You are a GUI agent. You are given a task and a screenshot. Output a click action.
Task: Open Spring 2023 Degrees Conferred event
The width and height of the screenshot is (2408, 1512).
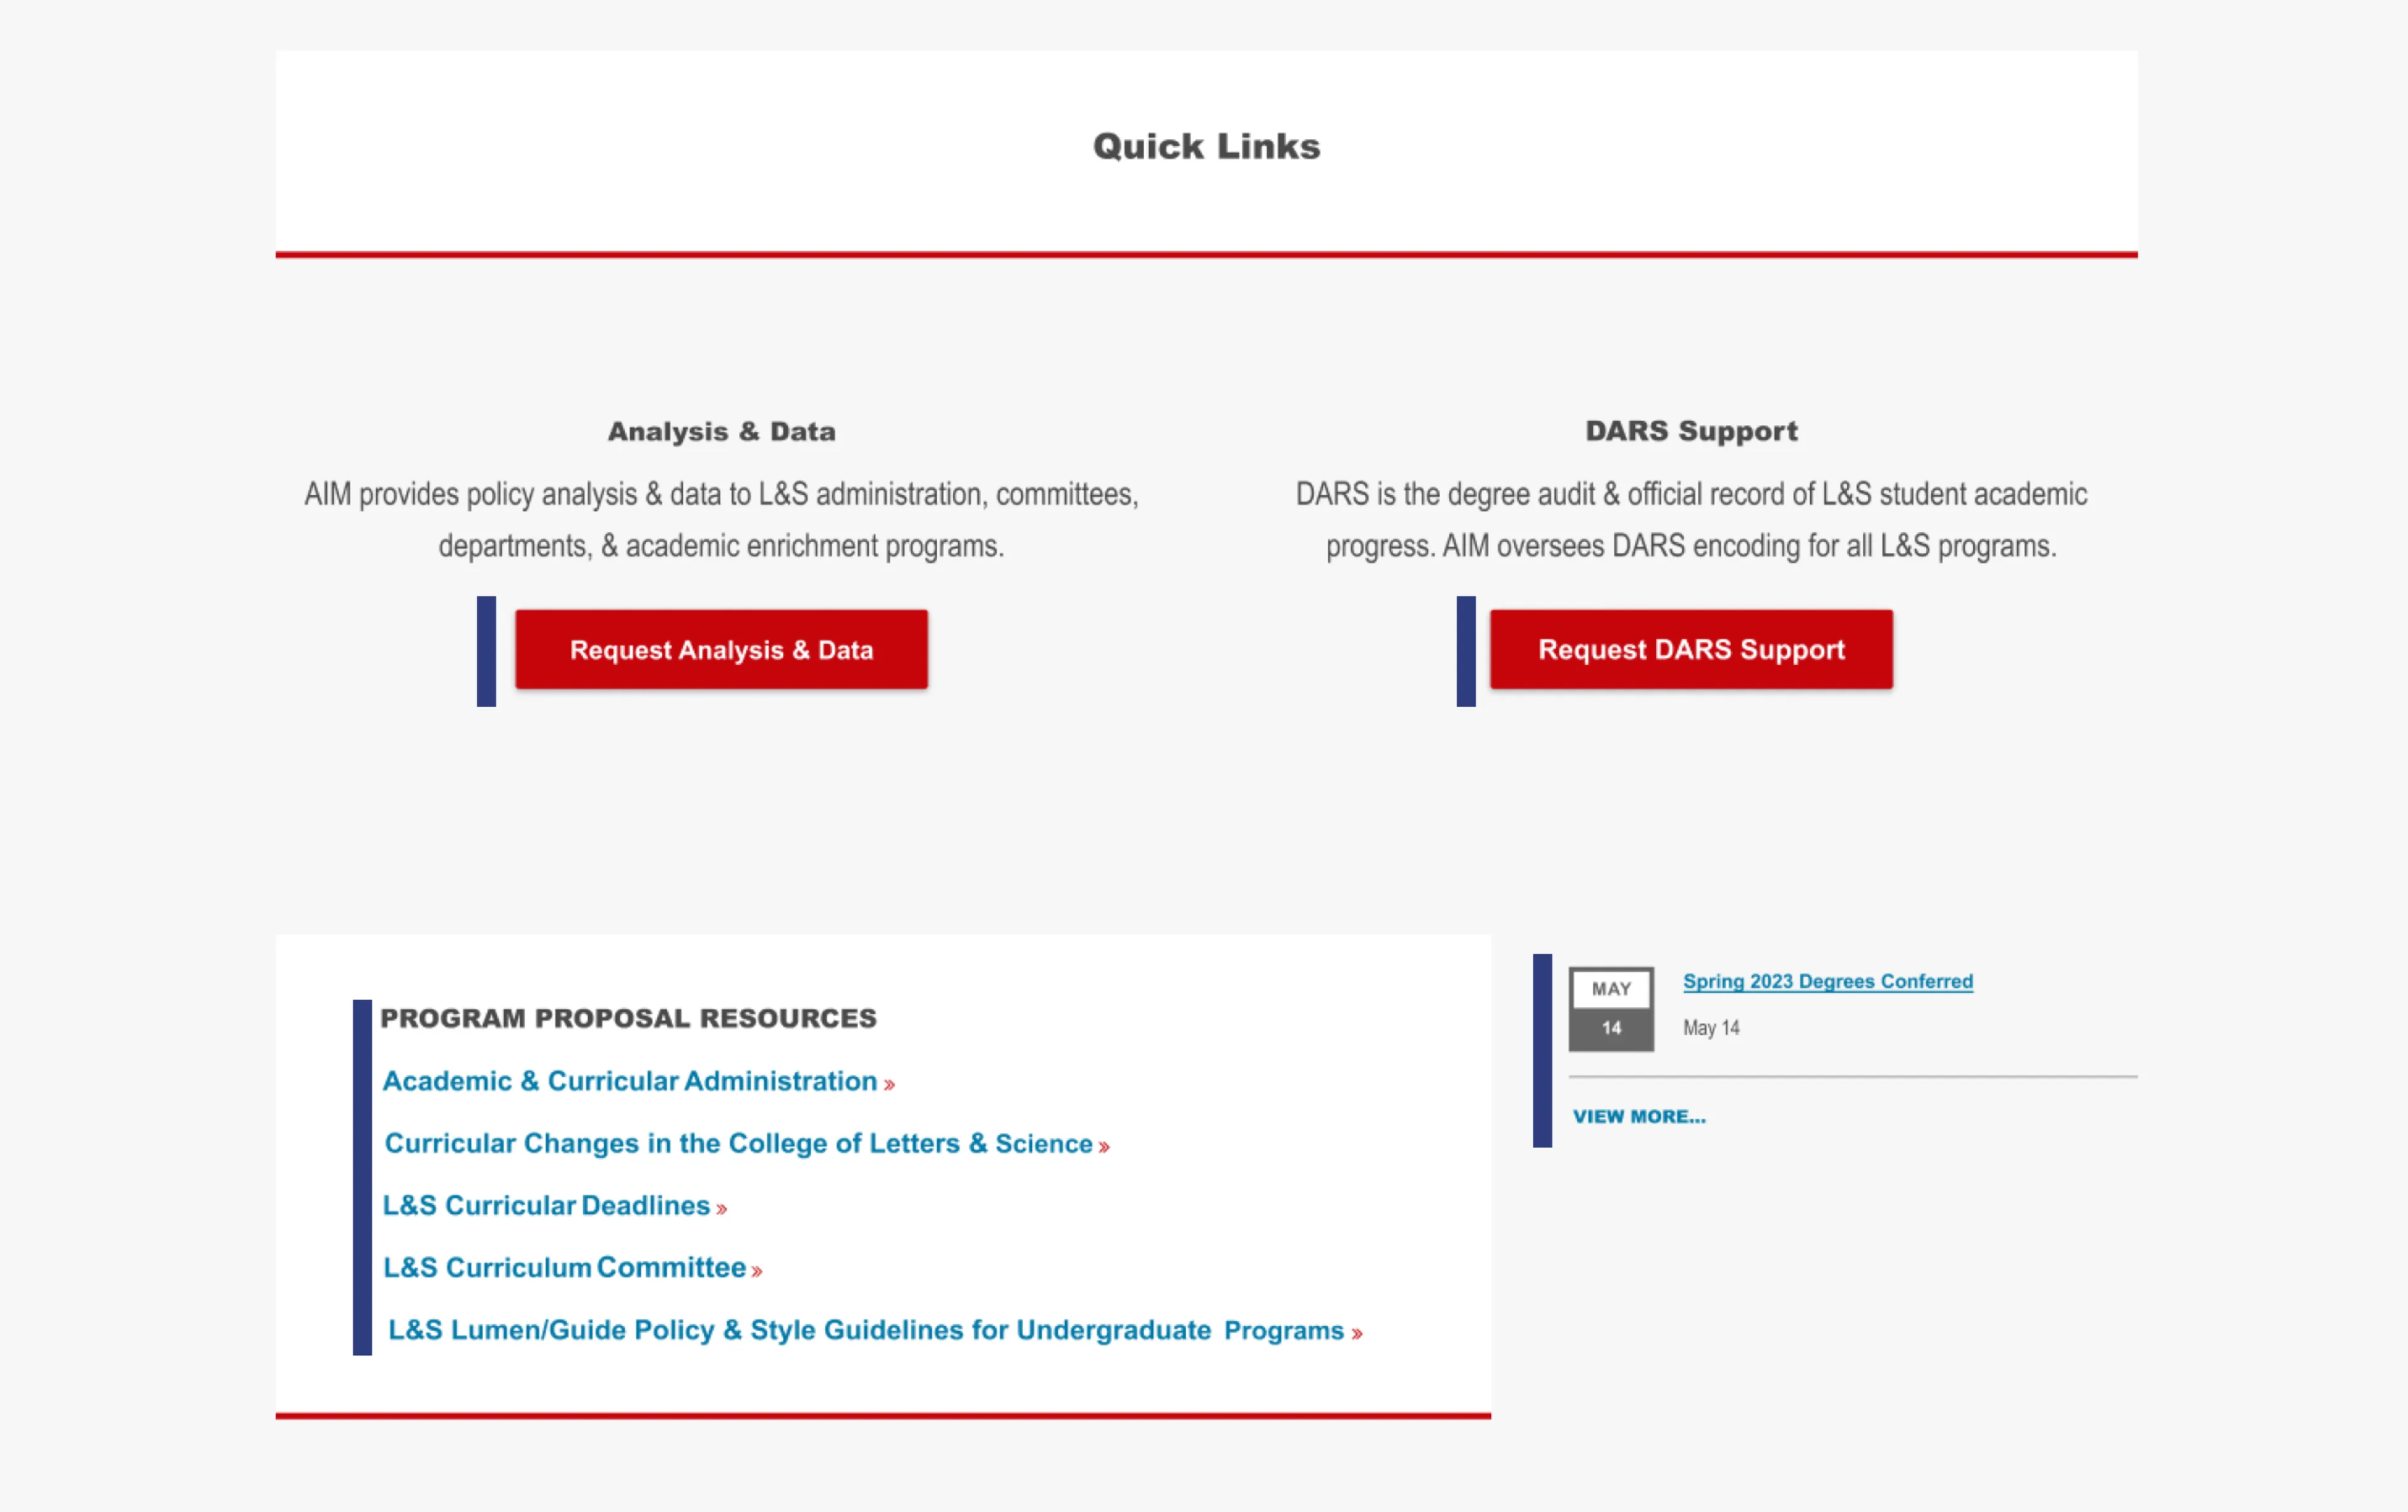1828,981
